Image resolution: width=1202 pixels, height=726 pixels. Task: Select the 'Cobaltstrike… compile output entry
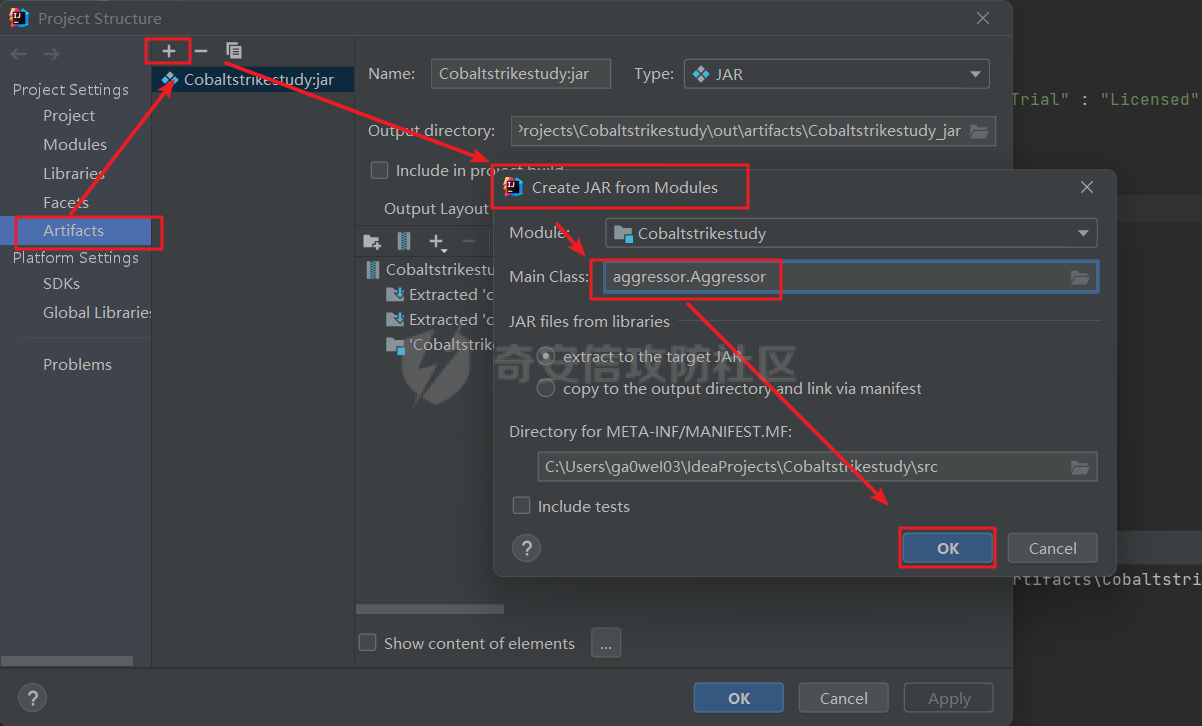click(440, 345)
